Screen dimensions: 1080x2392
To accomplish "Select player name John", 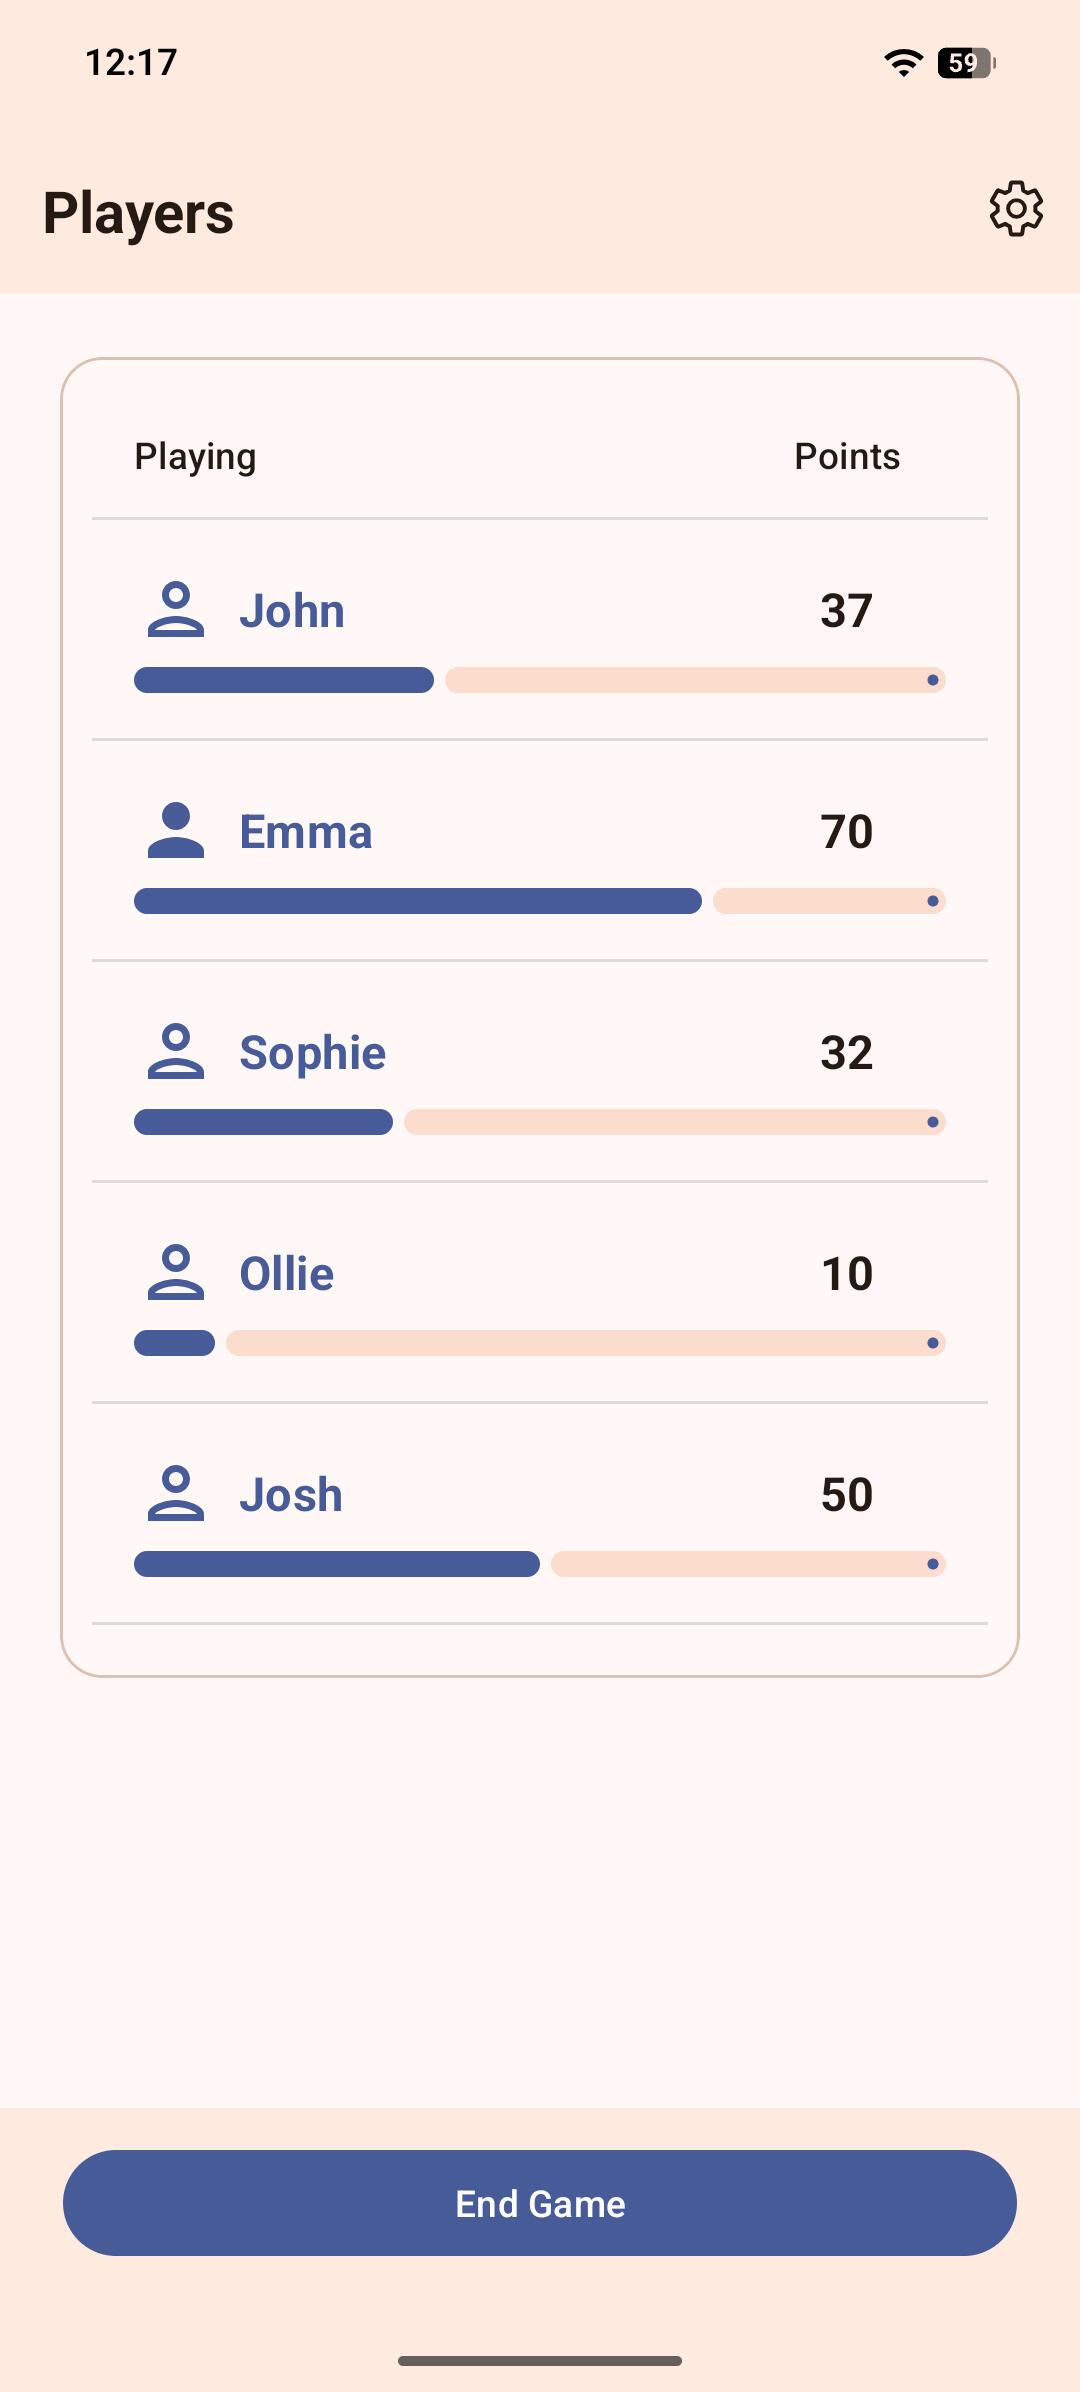I will pos(292,611).
